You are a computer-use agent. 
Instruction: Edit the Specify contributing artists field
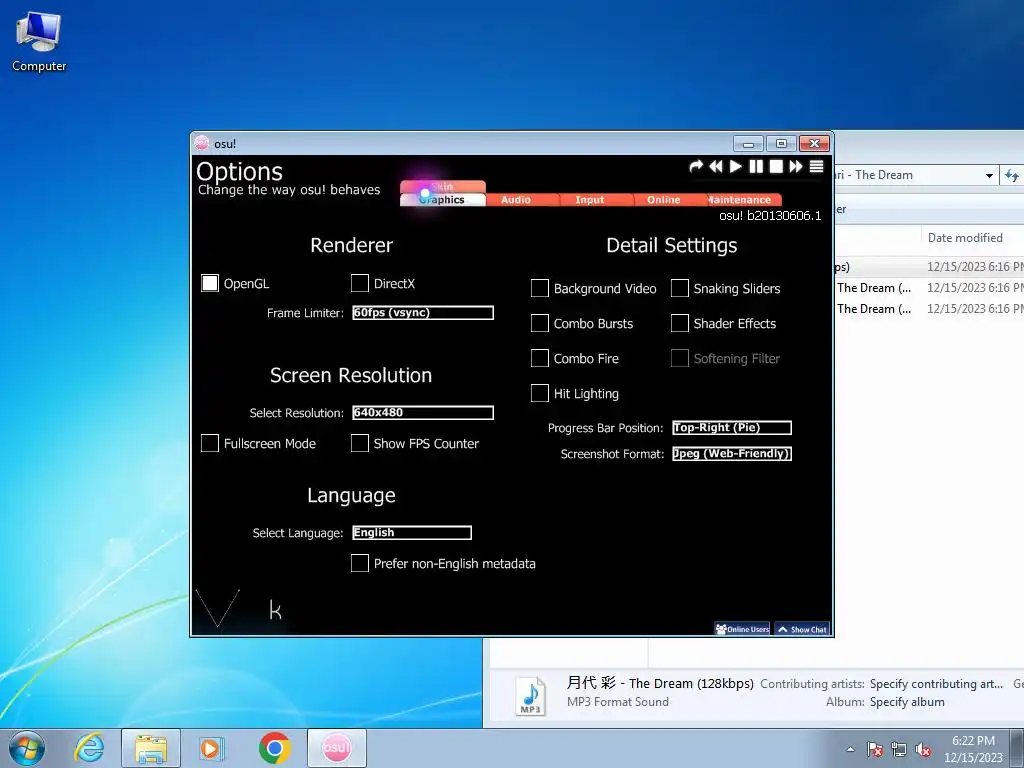pyautogui.click(x=936, y=684)
